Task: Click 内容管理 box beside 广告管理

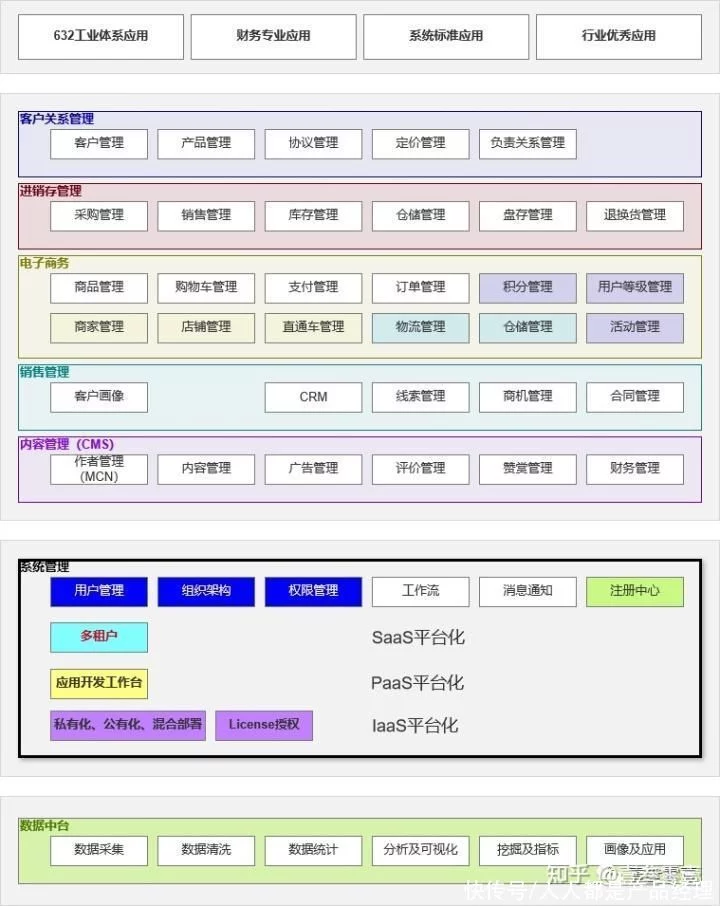Action: tap(206, 469)
